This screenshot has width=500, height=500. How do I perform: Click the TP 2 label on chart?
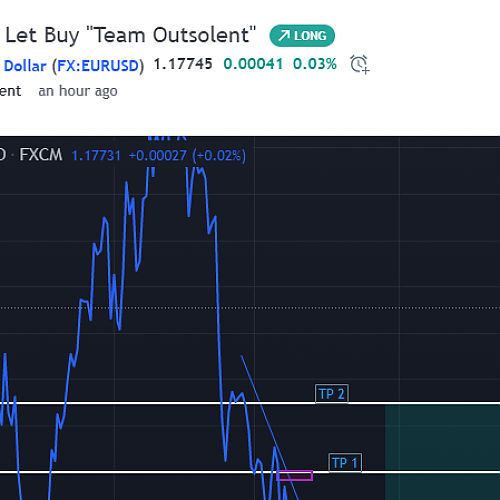pos(332,394)
